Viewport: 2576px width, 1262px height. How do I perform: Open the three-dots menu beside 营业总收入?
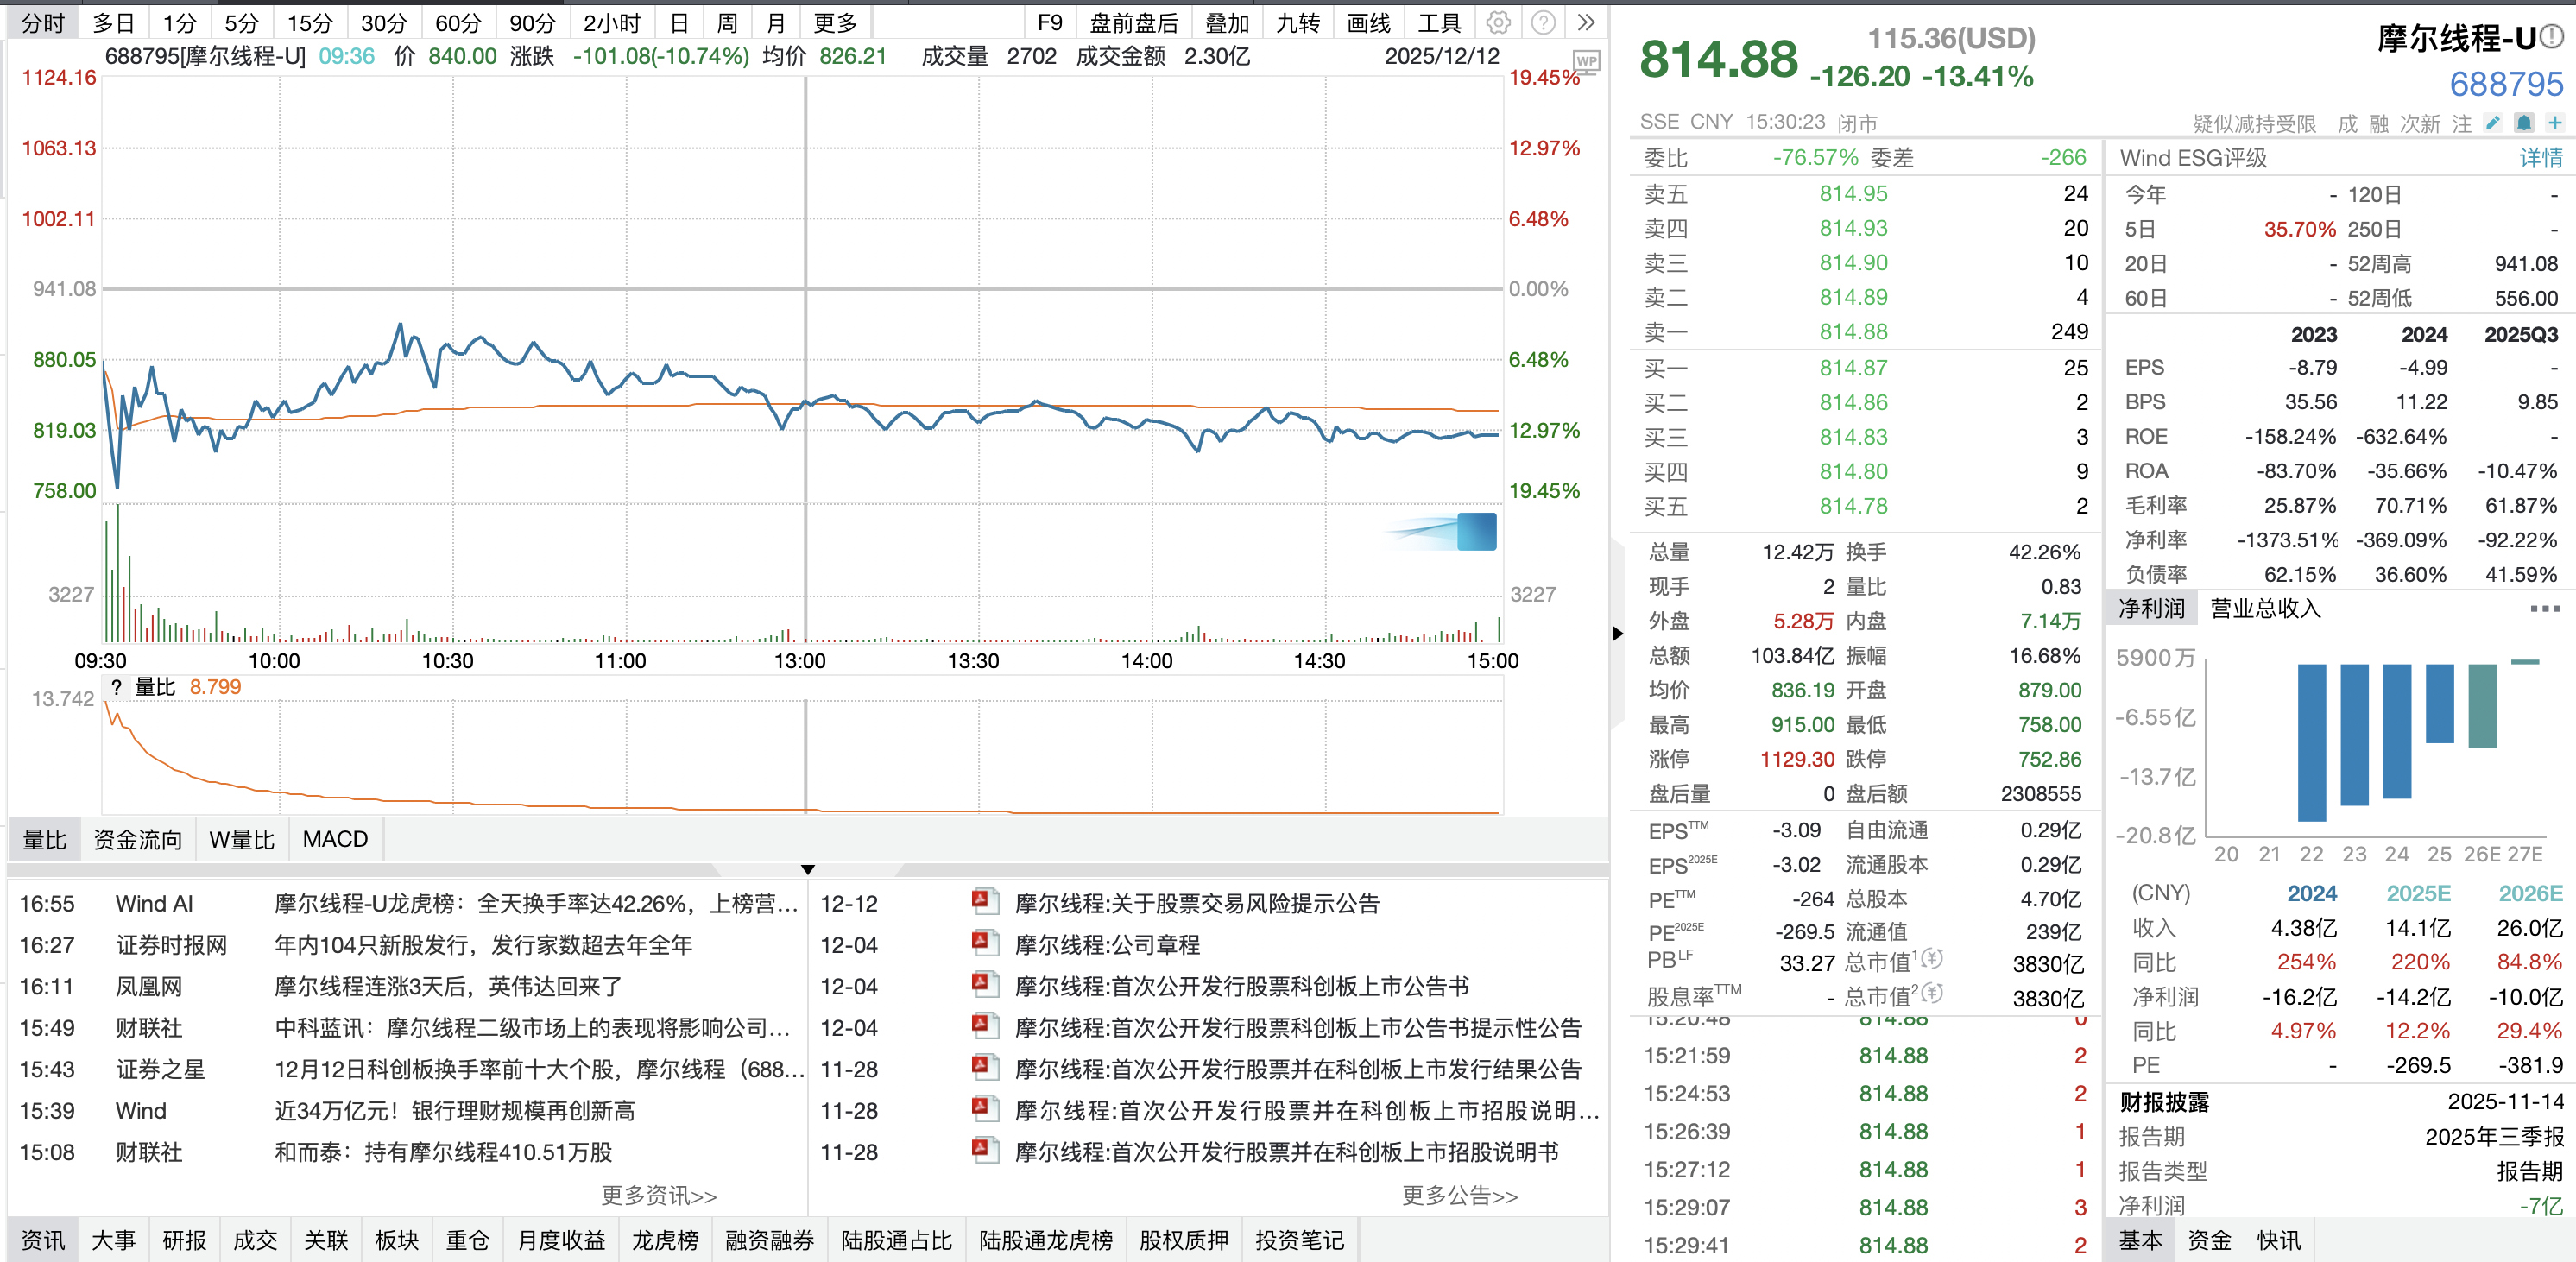pyautogui.click(x=2544, y=608)
